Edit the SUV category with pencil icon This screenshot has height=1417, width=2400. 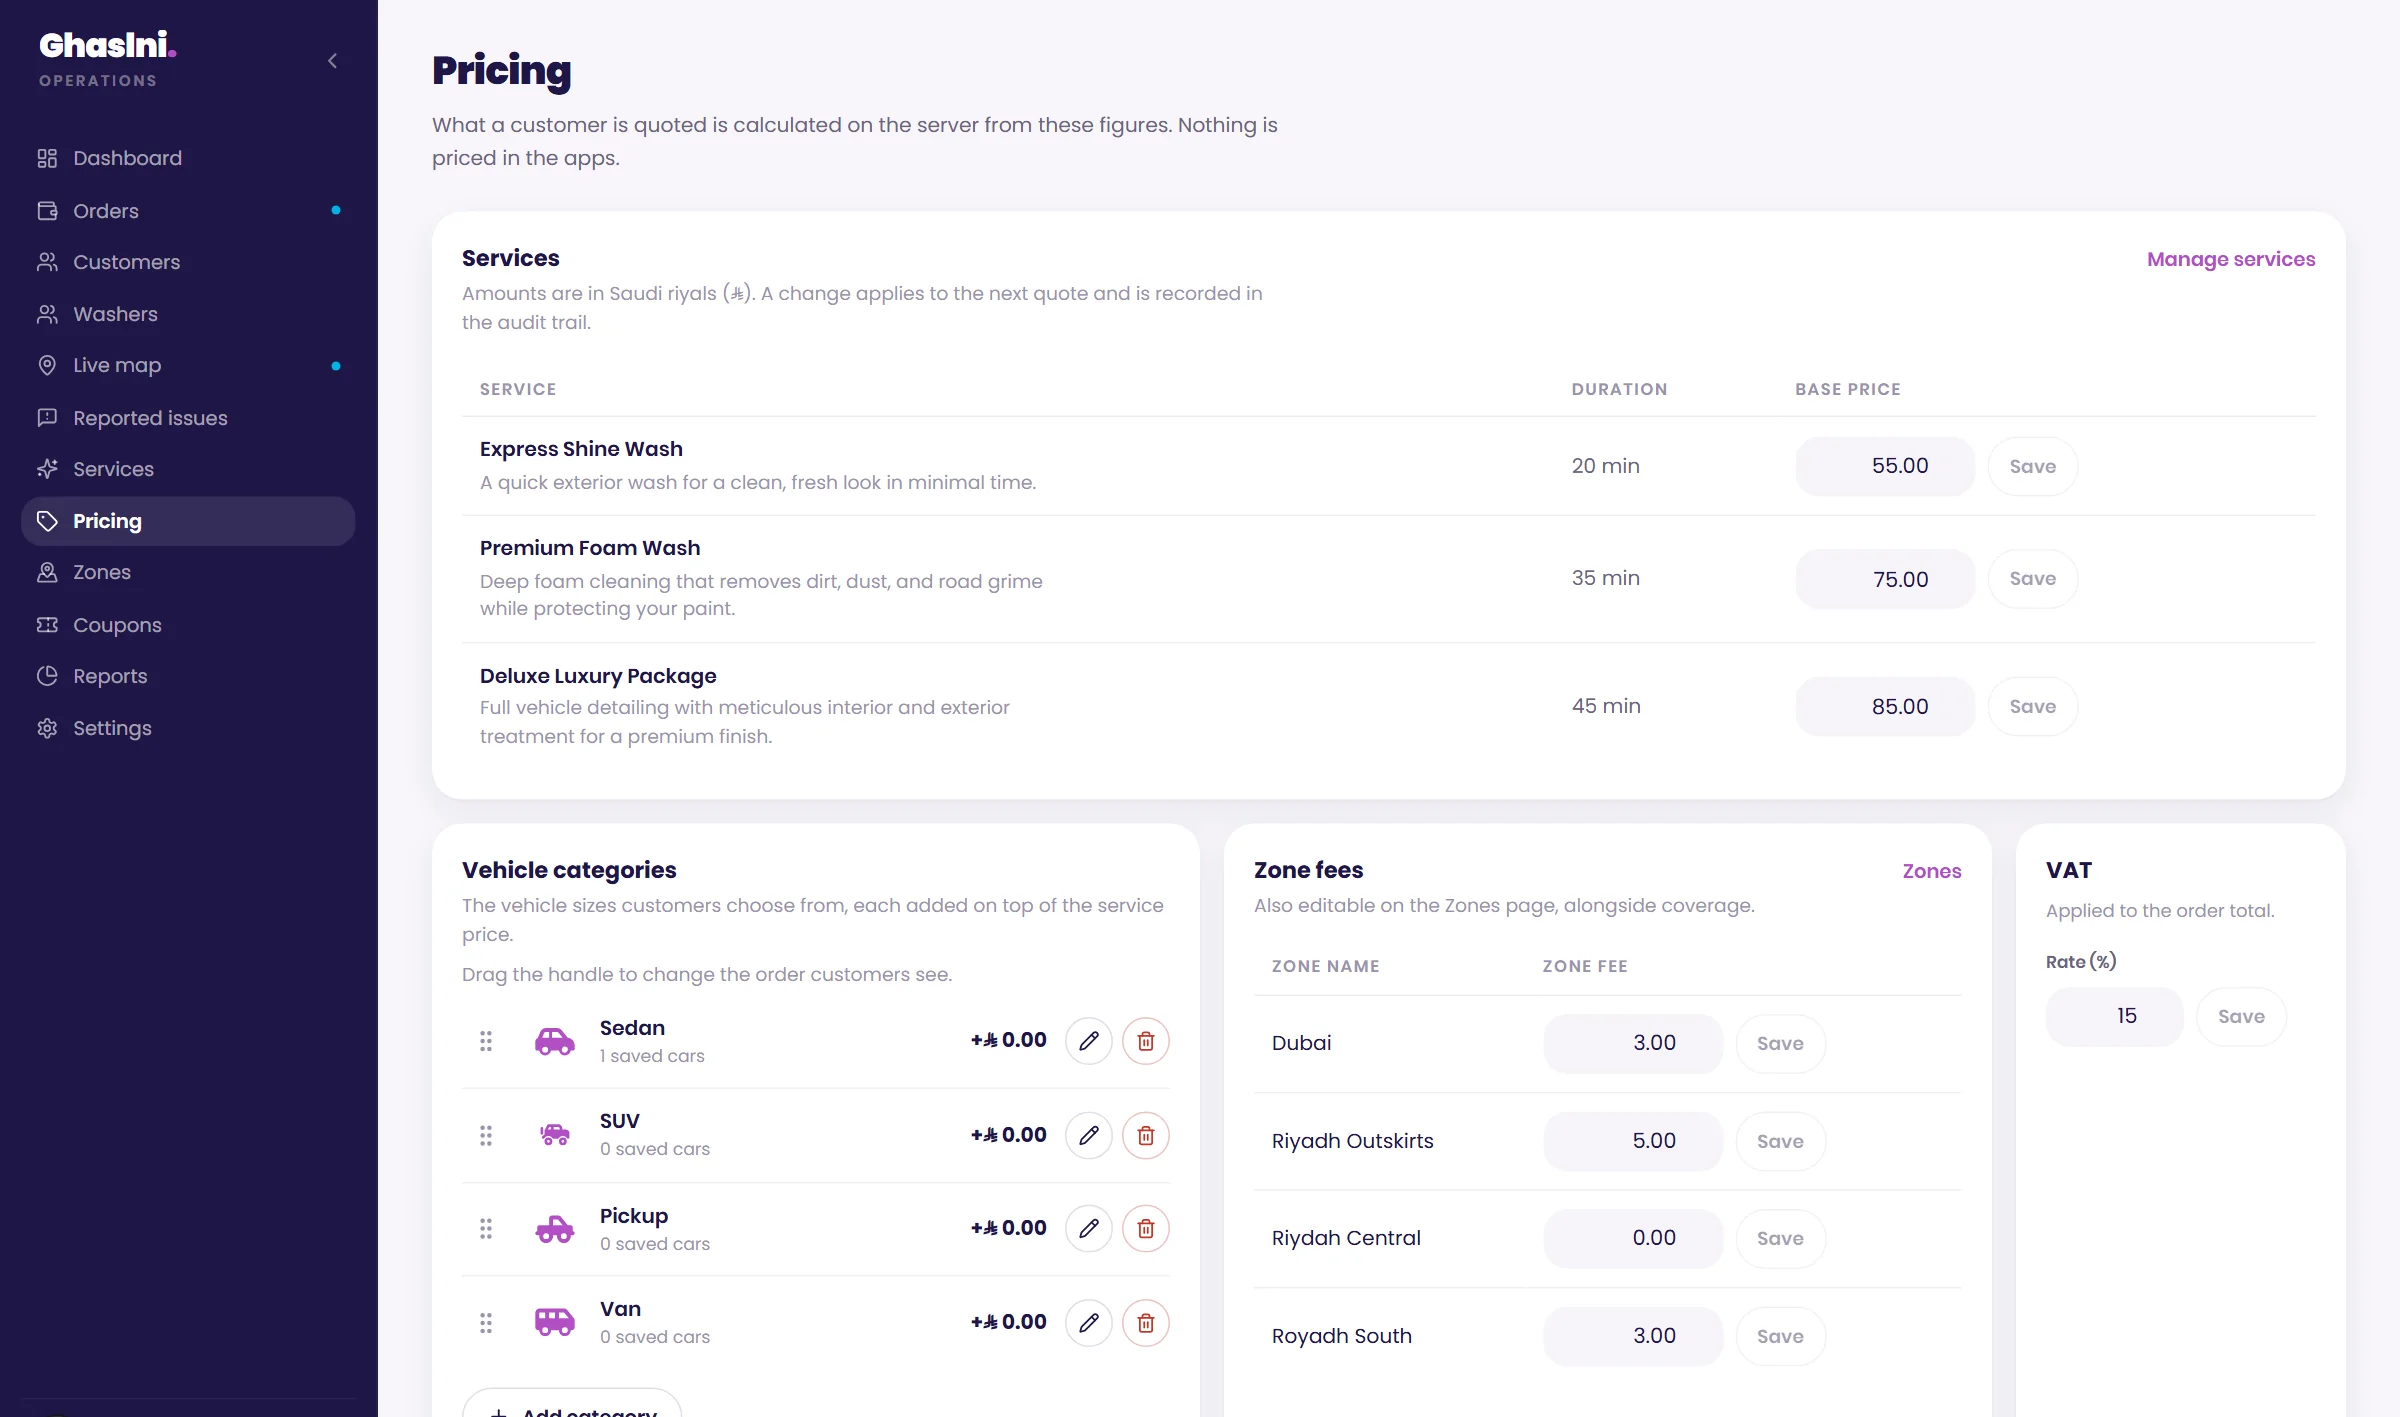(x=1089, y=1135)
